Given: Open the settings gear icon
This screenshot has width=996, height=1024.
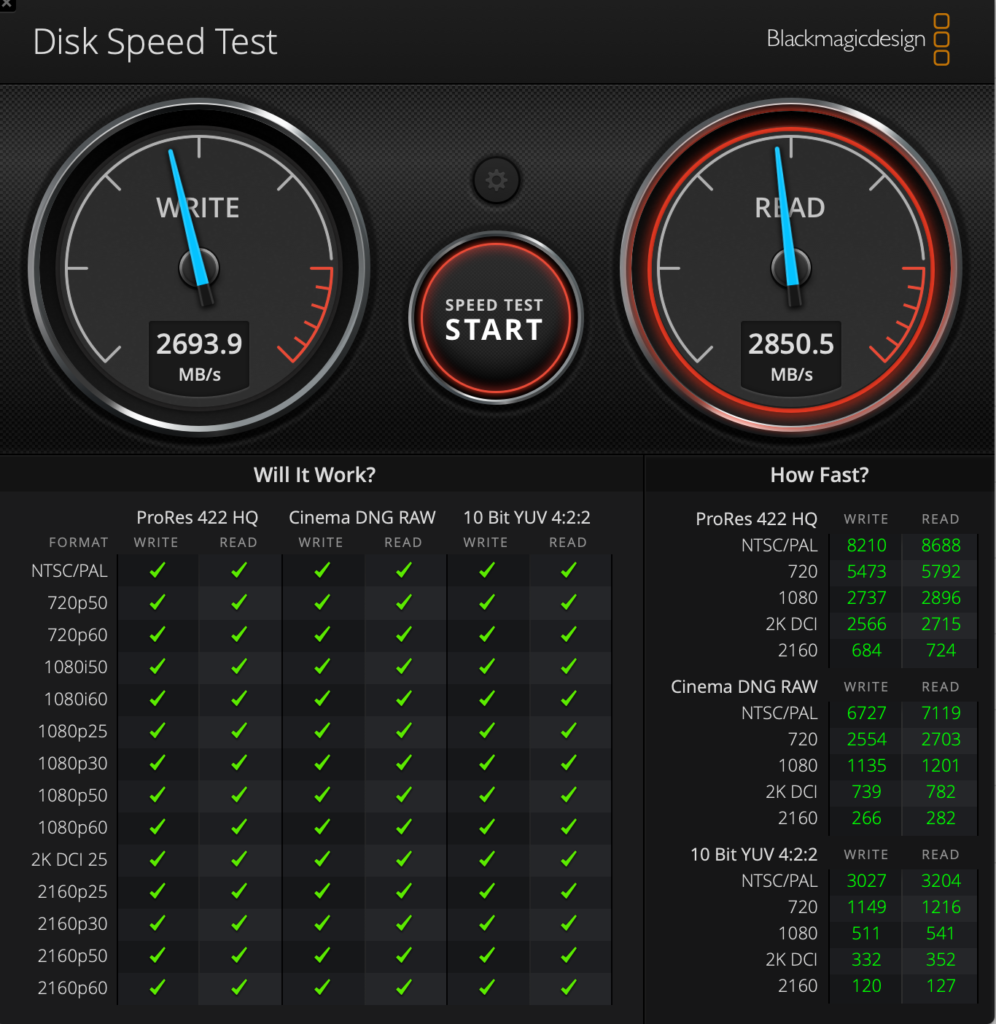Looking at the screenshot, I should [x=496, y=181].
